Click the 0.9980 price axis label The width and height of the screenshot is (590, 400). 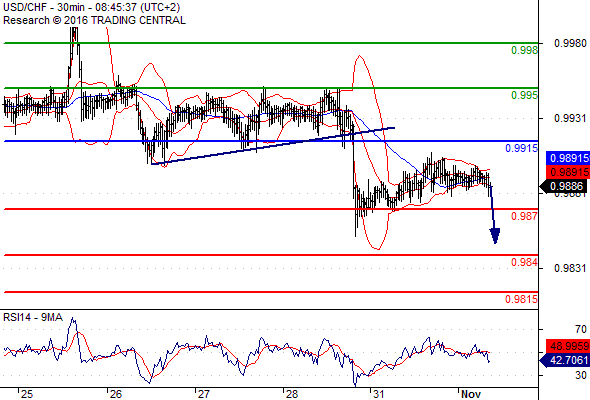tap(570, 43)
